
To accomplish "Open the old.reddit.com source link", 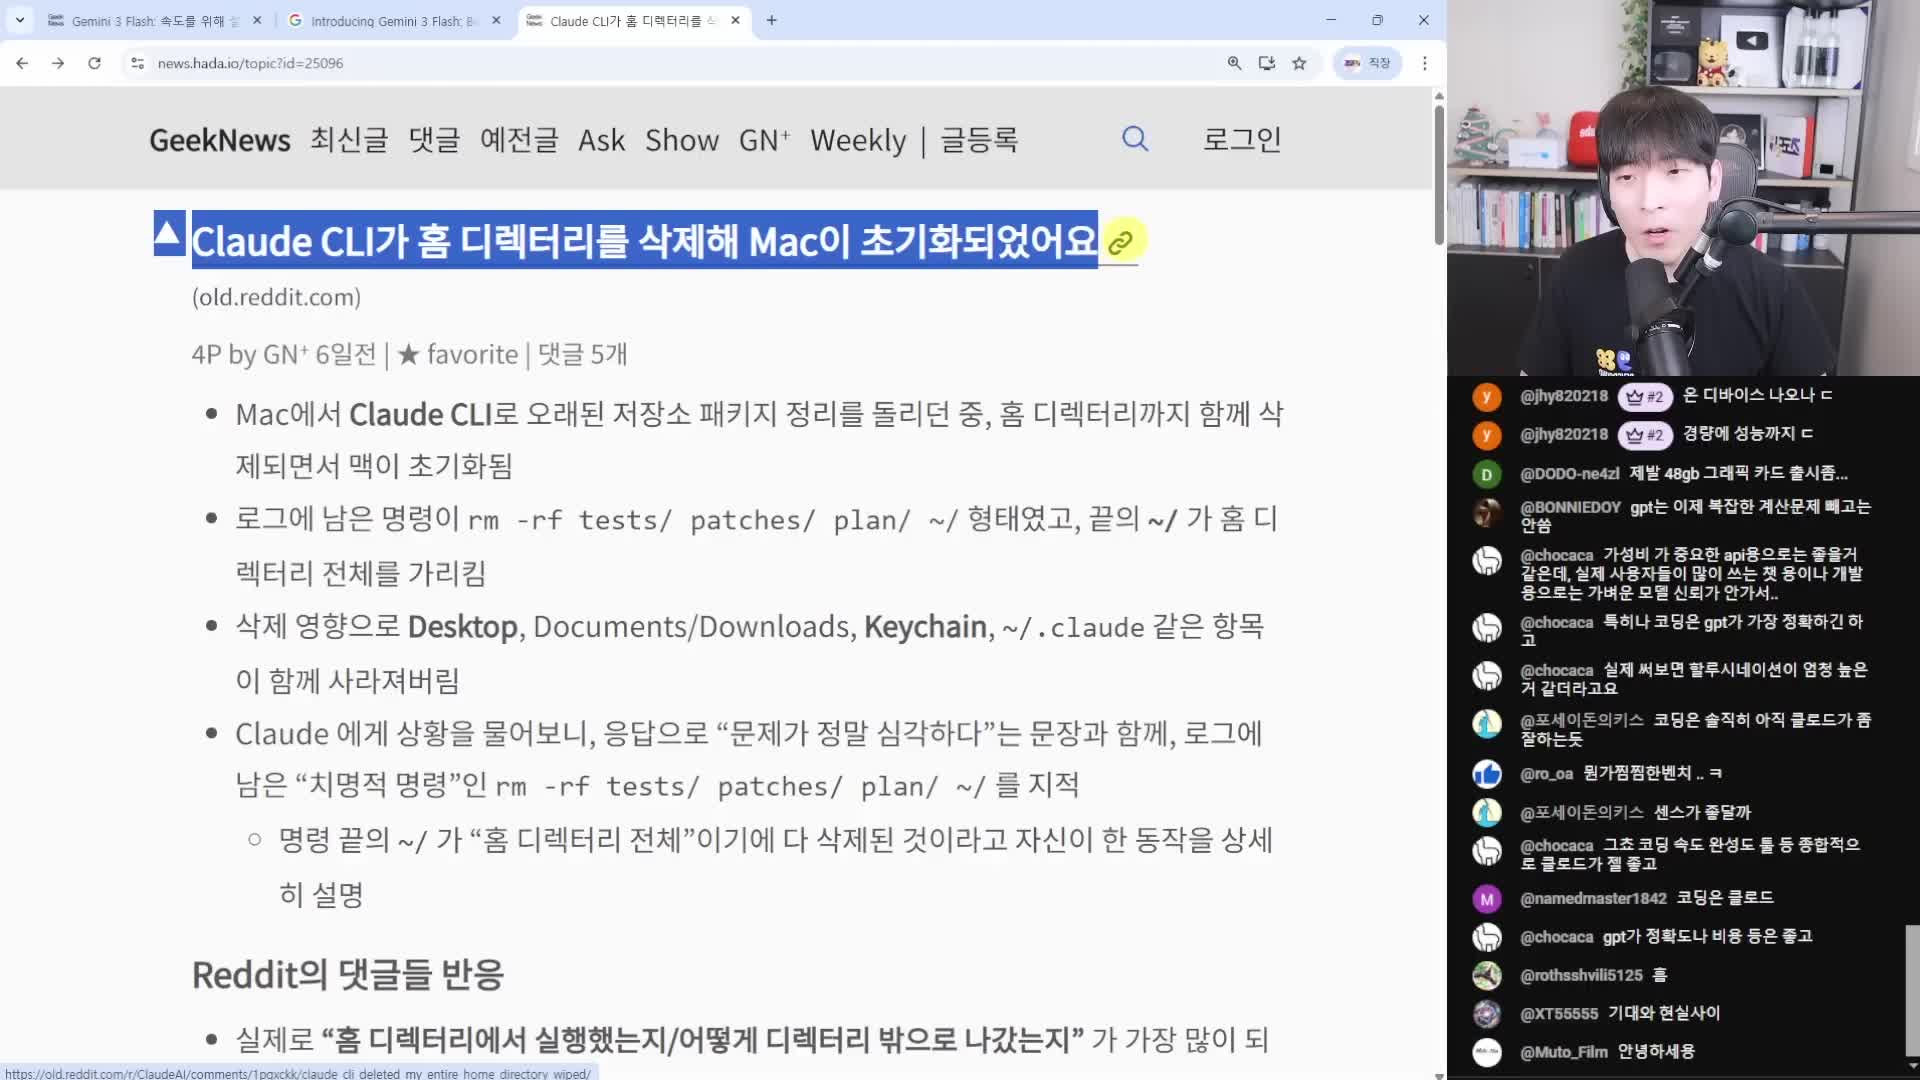I will click(x=275, y=297).
